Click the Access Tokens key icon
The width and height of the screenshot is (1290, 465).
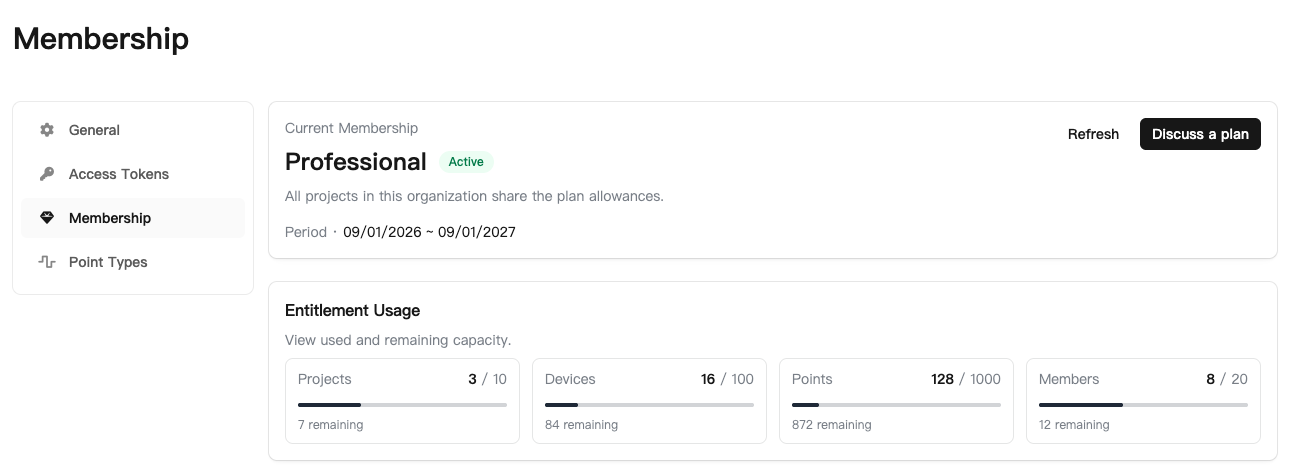point(46,174)
